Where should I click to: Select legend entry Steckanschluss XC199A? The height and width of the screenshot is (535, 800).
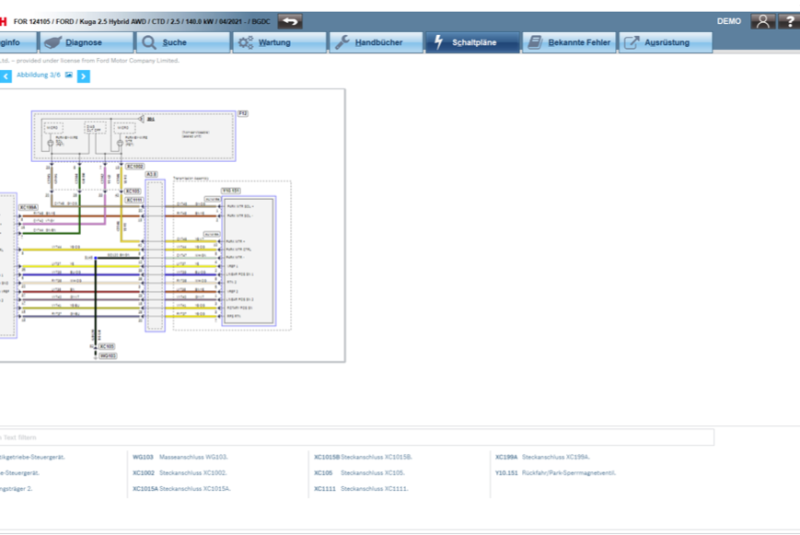point(542,457)
